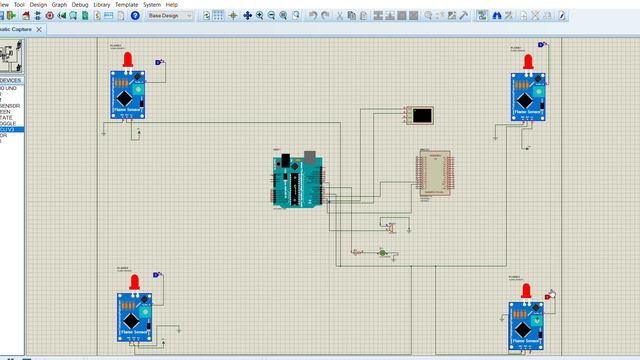
Task: Open the Help menu
Action: click(171, 4)
